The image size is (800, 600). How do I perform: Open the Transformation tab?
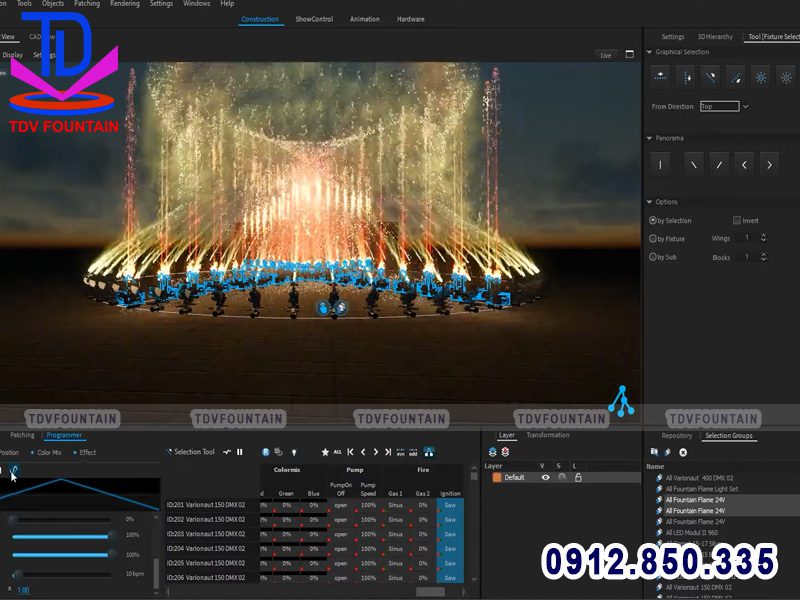pos(548,435)
